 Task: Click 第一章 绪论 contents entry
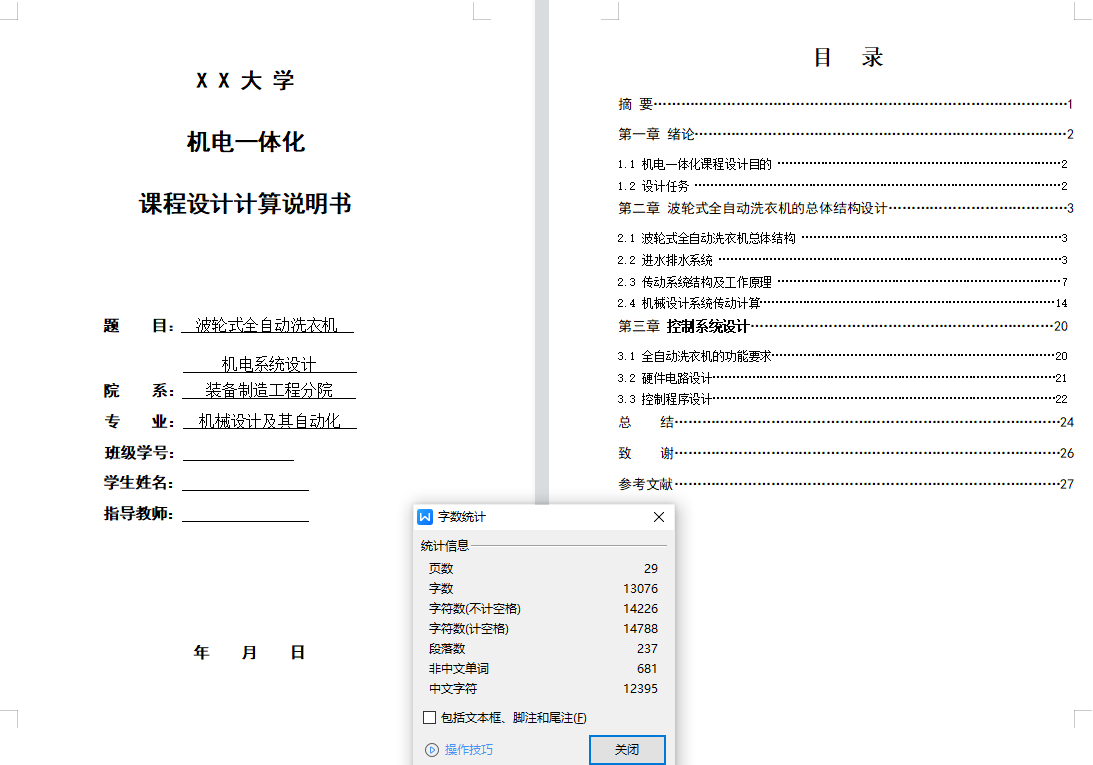click(x=846, y=134)
